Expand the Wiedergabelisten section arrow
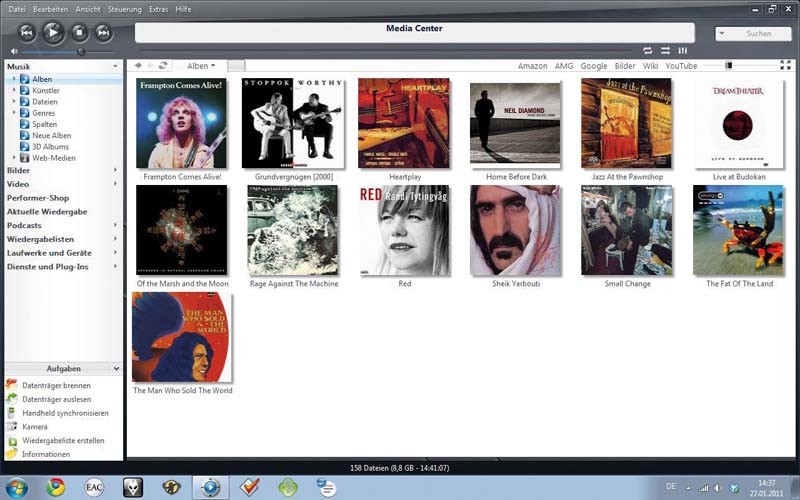The image size is (800, 500). coord(115,239)
